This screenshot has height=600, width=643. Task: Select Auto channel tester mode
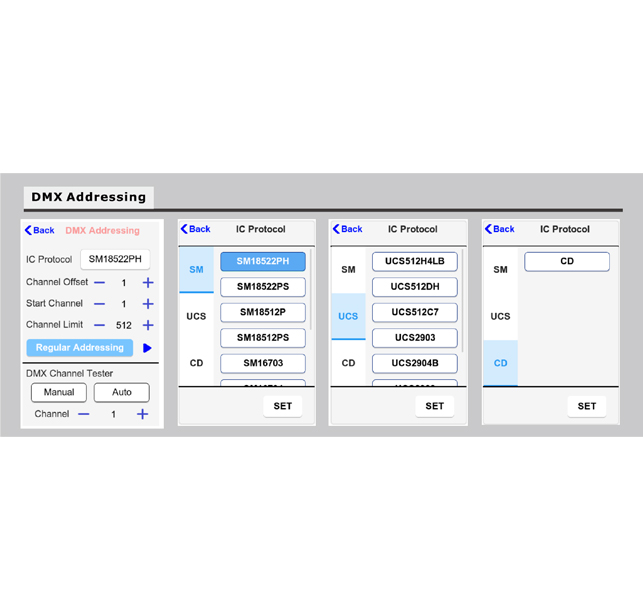tap(121, 392)
